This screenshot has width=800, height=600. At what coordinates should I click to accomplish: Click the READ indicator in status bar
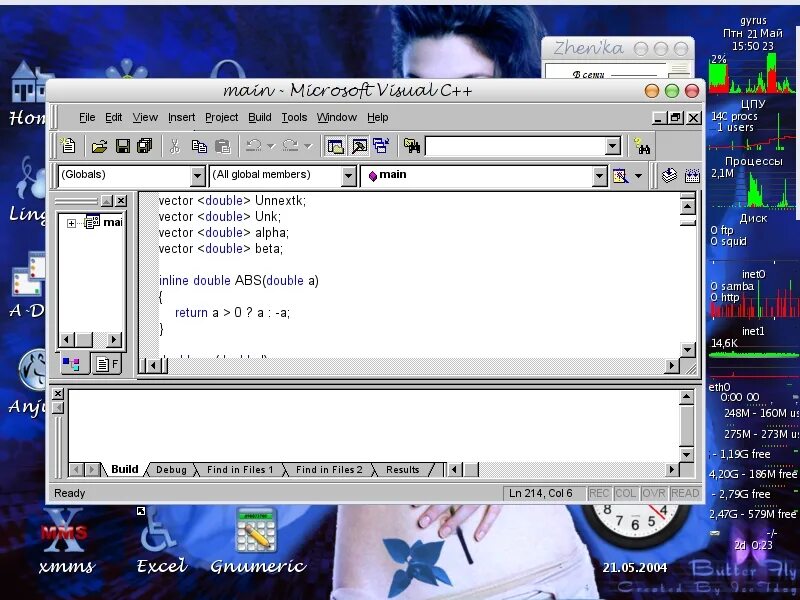point(684,493)
